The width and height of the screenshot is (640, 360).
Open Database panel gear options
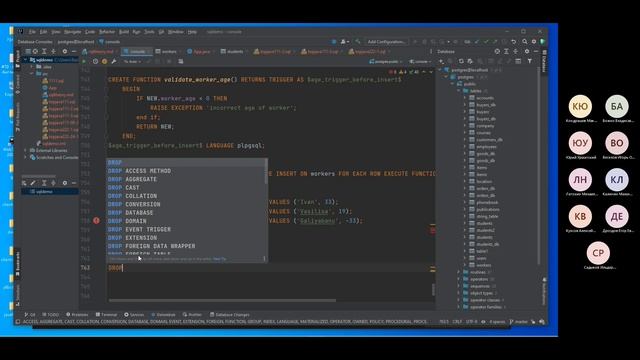tap(527, 51)
